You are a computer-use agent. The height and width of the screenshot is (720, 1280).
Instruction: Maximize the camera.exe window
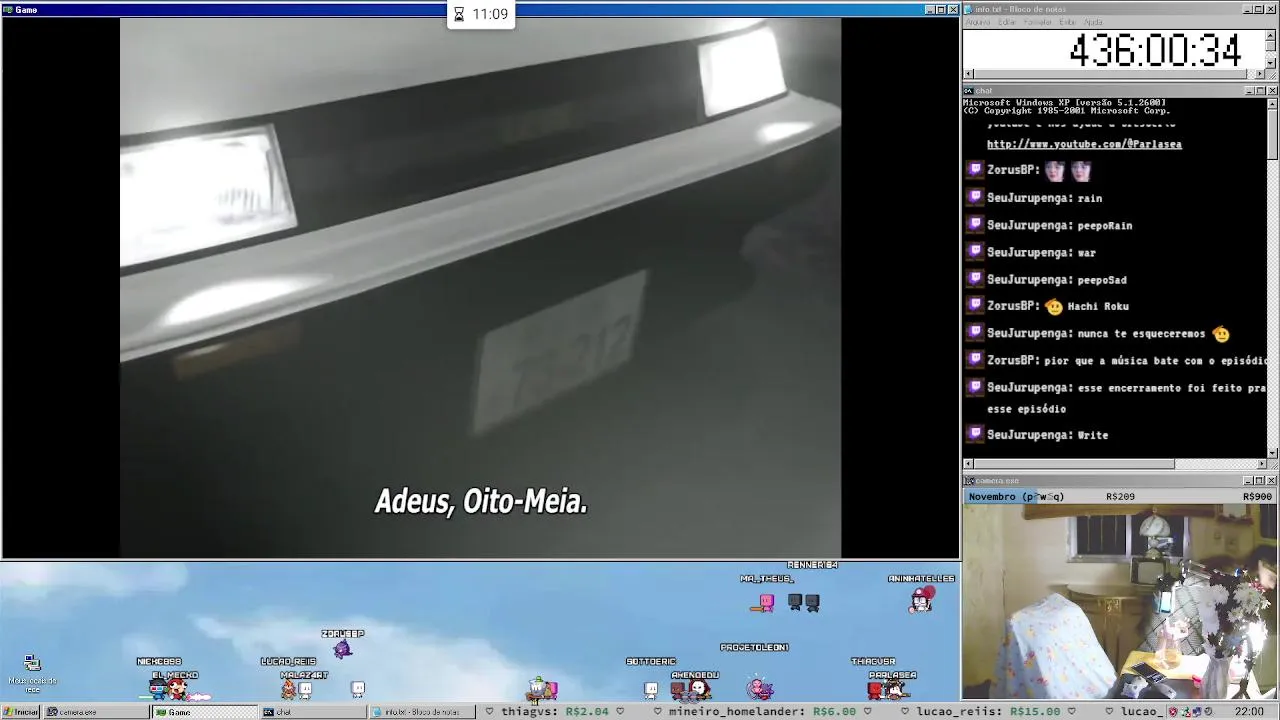[1260, 481]
